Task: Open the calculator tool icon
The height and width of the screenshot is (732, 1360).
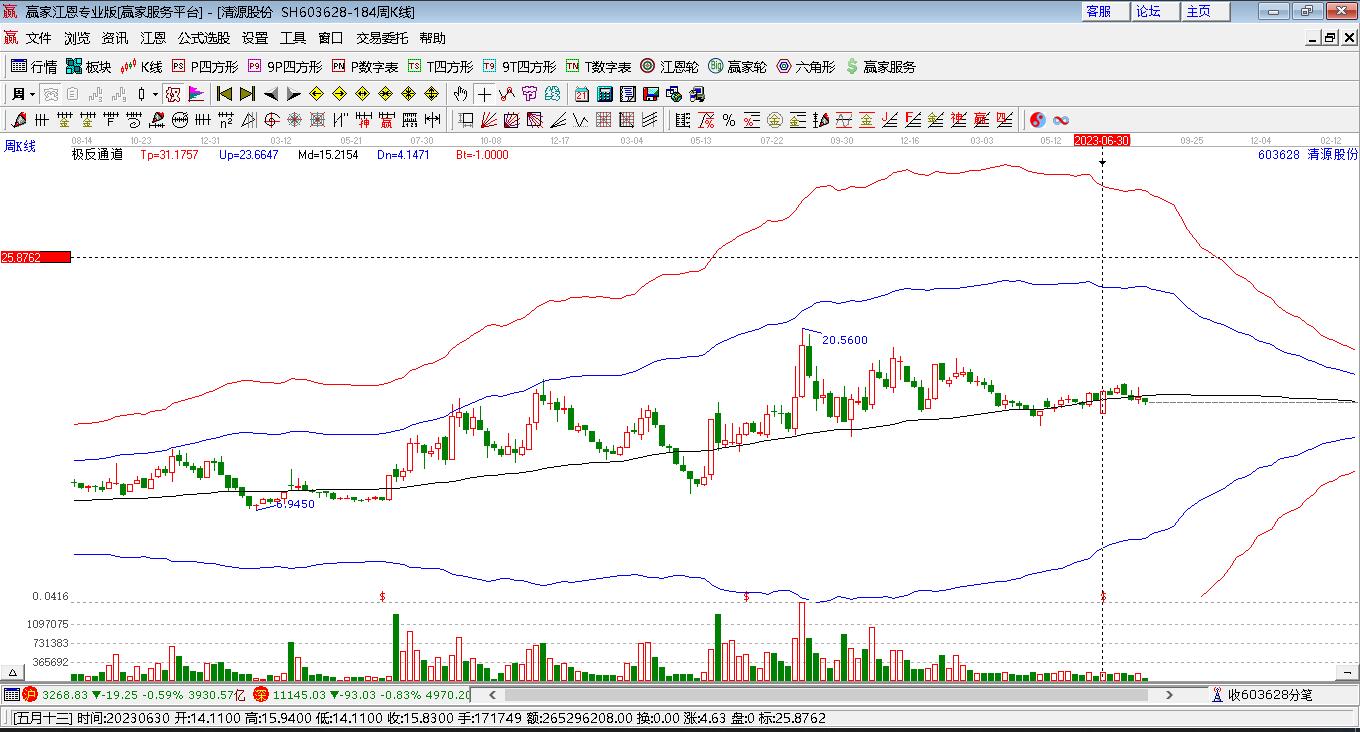Action: (605, 94)
